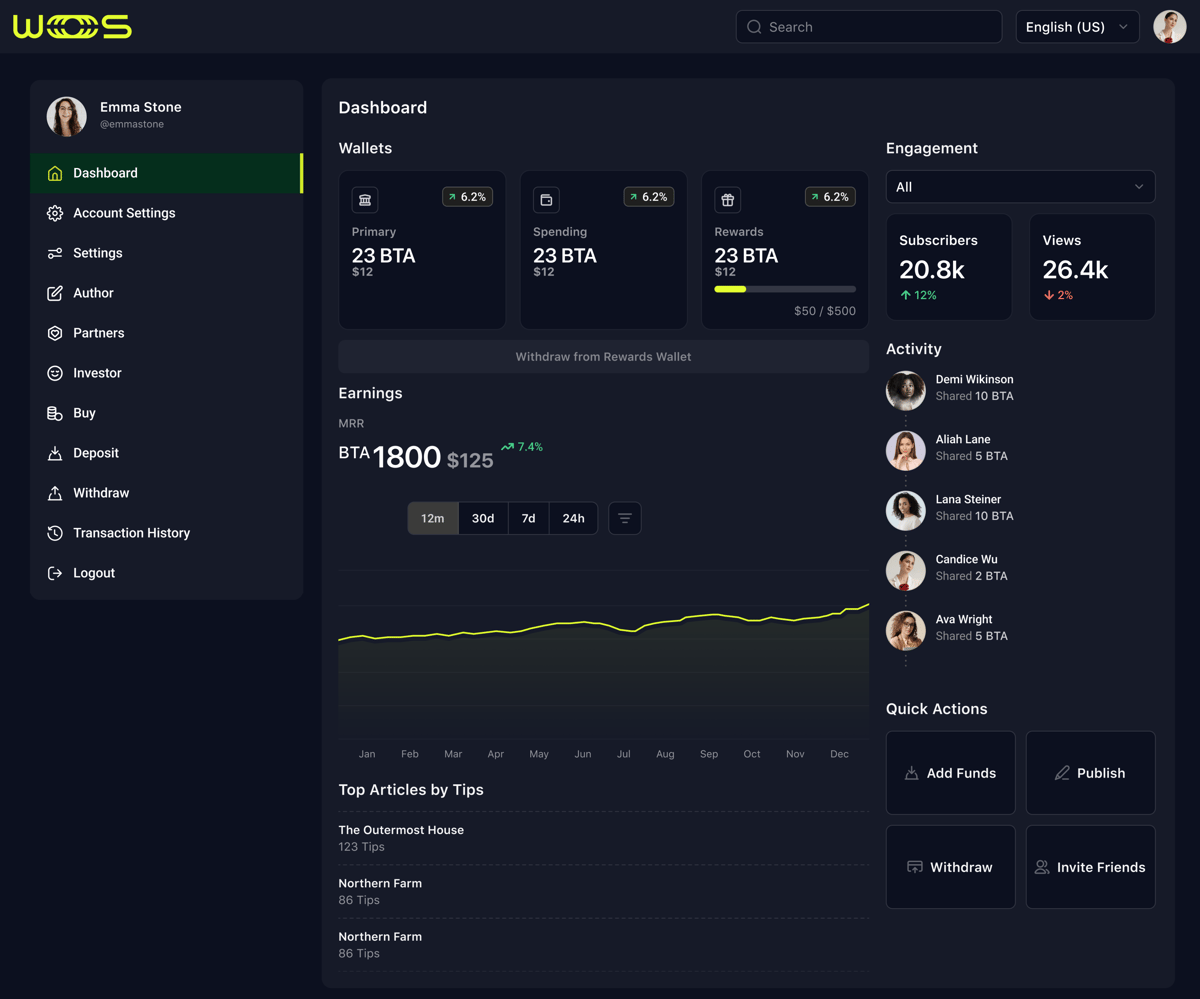
Task: Click the Author edit icon
Action: pyautogui.click(x=55, y=293)
